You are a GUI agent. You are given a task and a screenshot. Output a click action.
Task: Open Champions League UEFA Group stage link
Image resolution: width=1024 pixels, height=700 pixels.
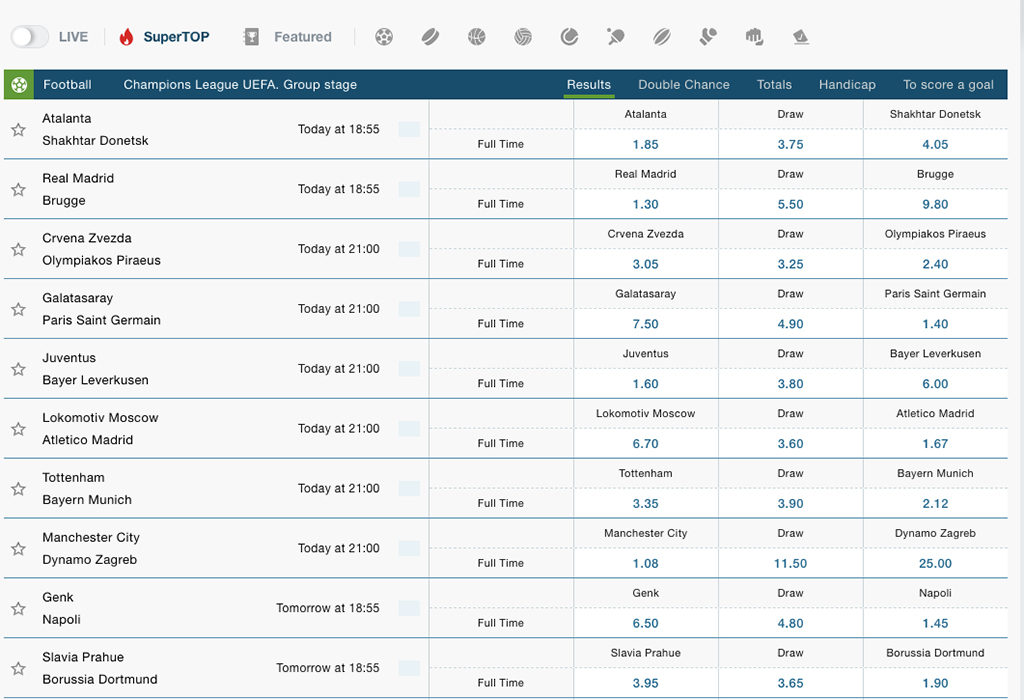point(240,84)
